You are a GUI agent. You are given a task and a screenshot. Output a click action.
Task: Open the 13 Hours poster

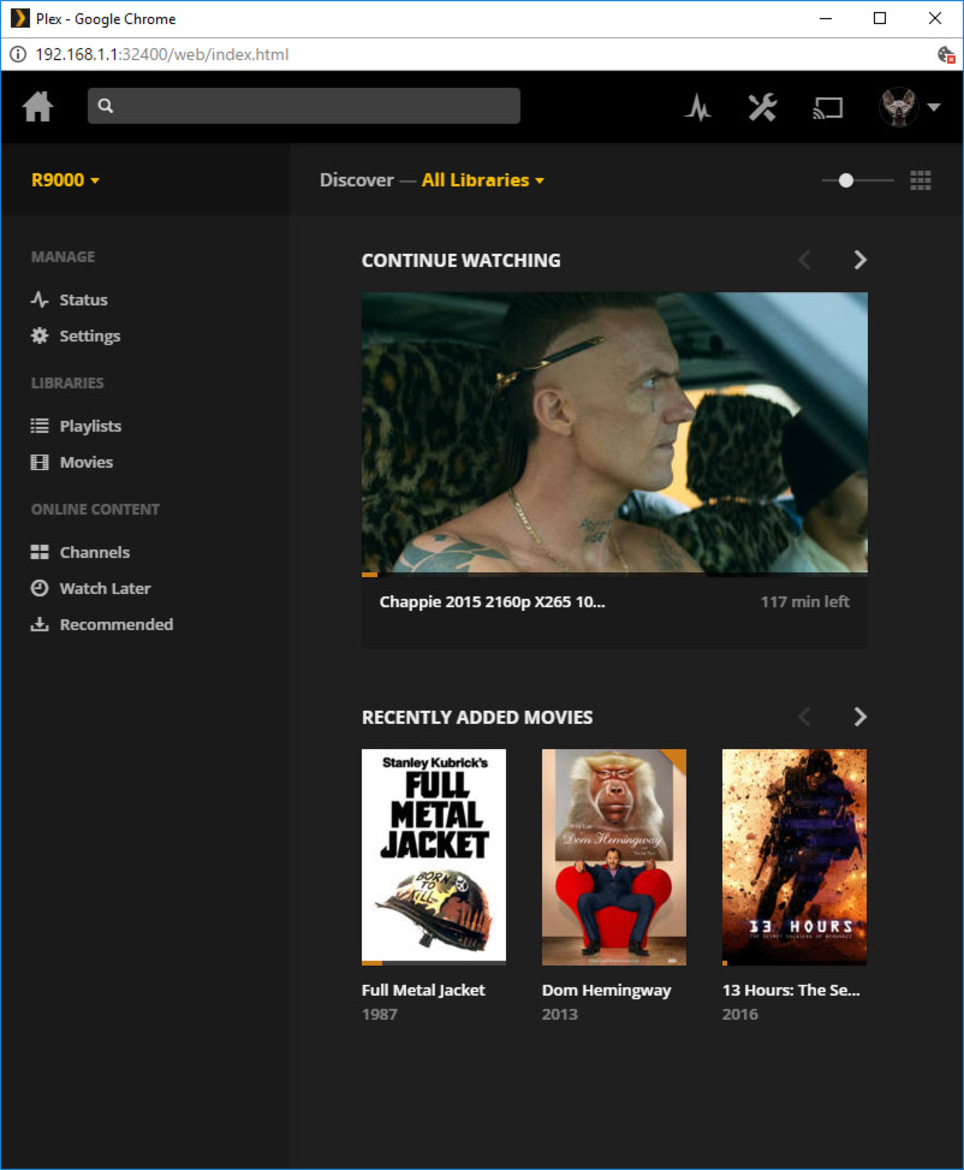pos(795,857)
